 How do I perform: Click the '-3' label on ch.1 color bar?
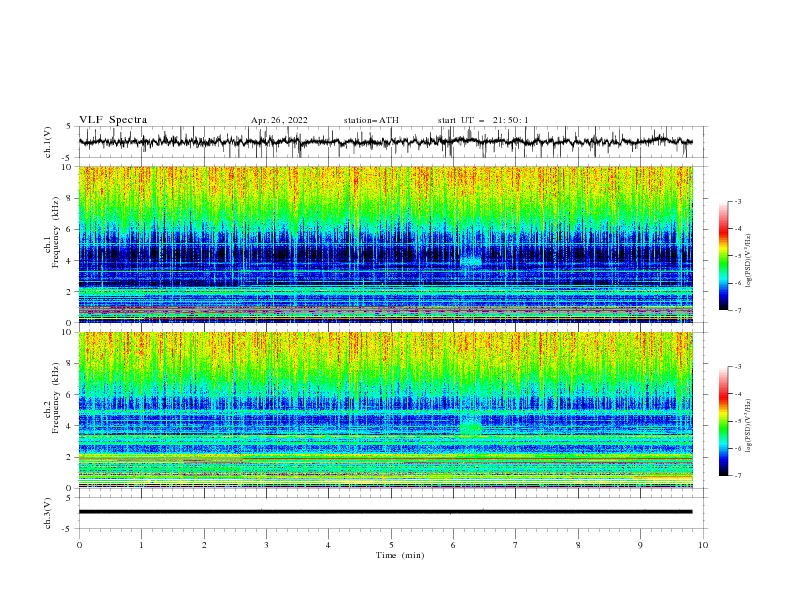(x=737, y=201)
